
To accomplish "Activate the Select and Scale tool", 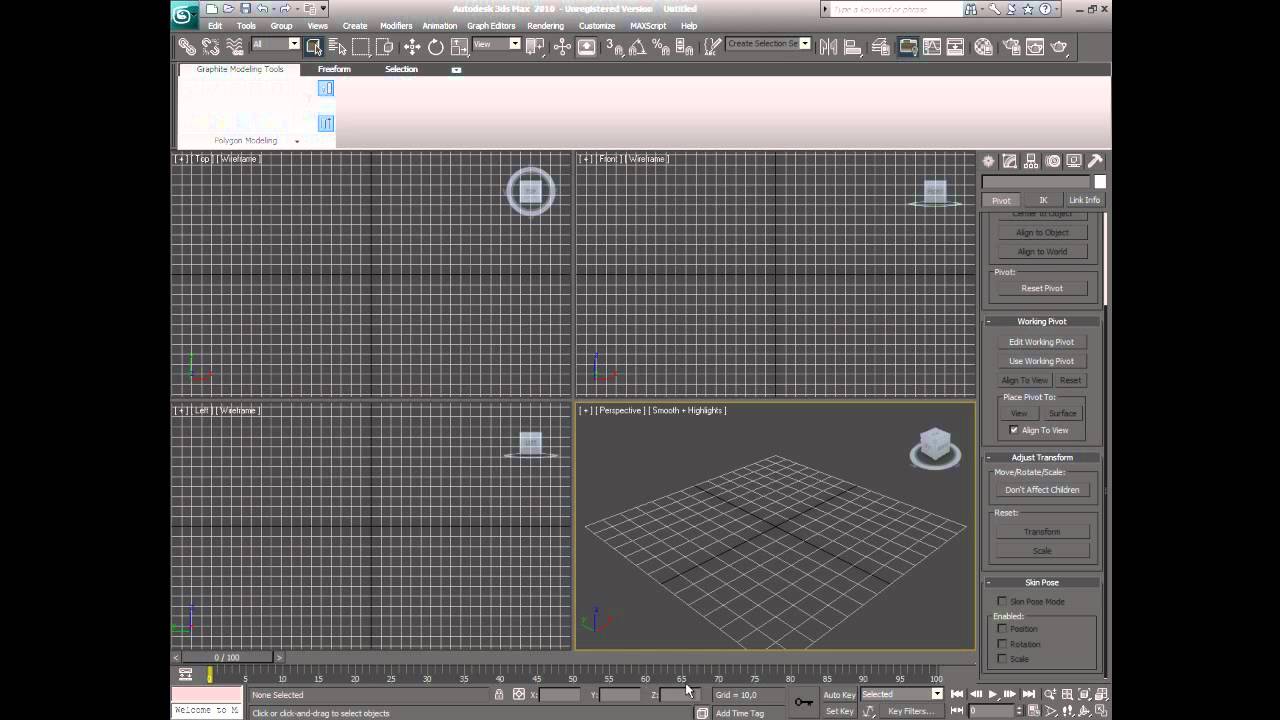I will (x=459, y=46).
